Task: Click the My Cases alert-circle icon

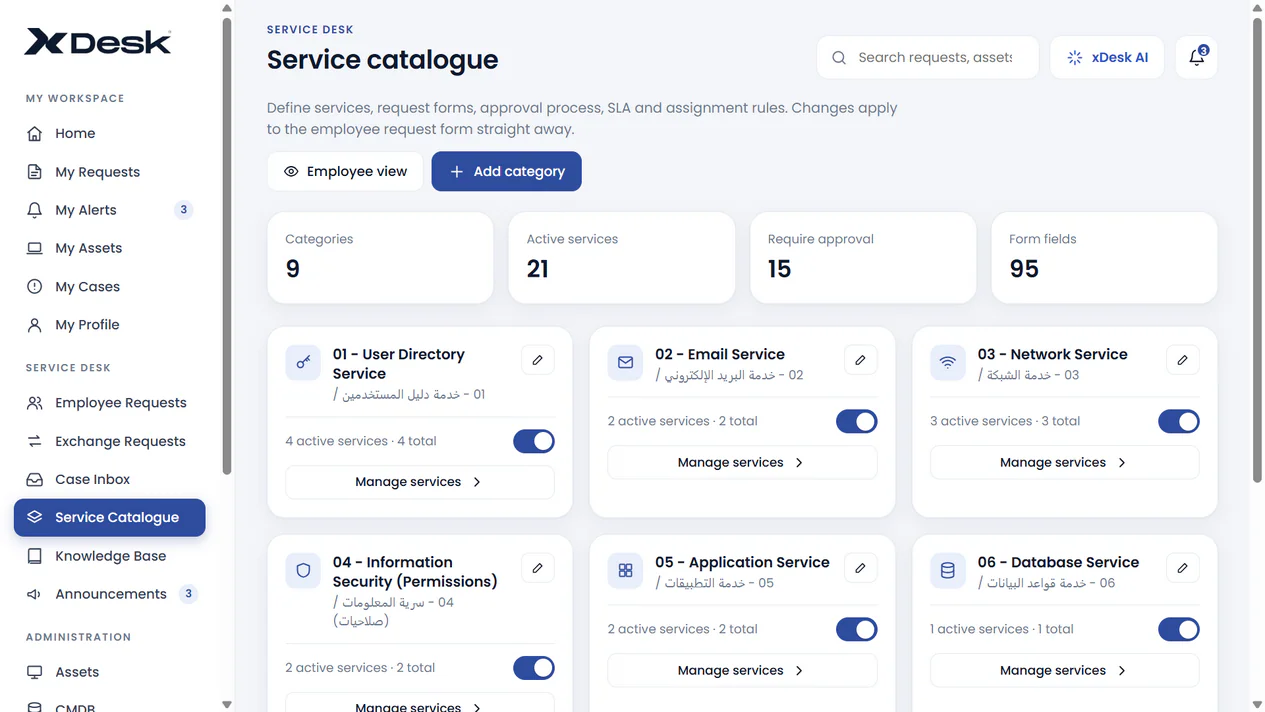Action: pyautogui.click(x=35, y=287)
